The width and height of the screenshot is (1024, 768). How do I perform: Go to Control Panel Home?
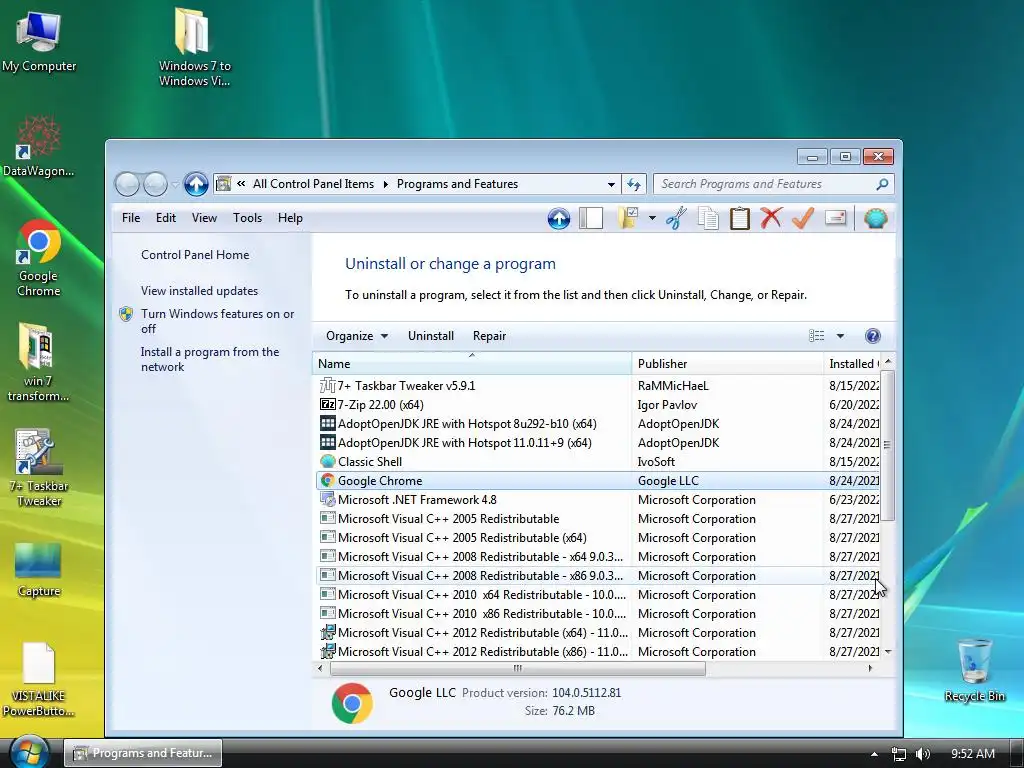coord(195,255)
